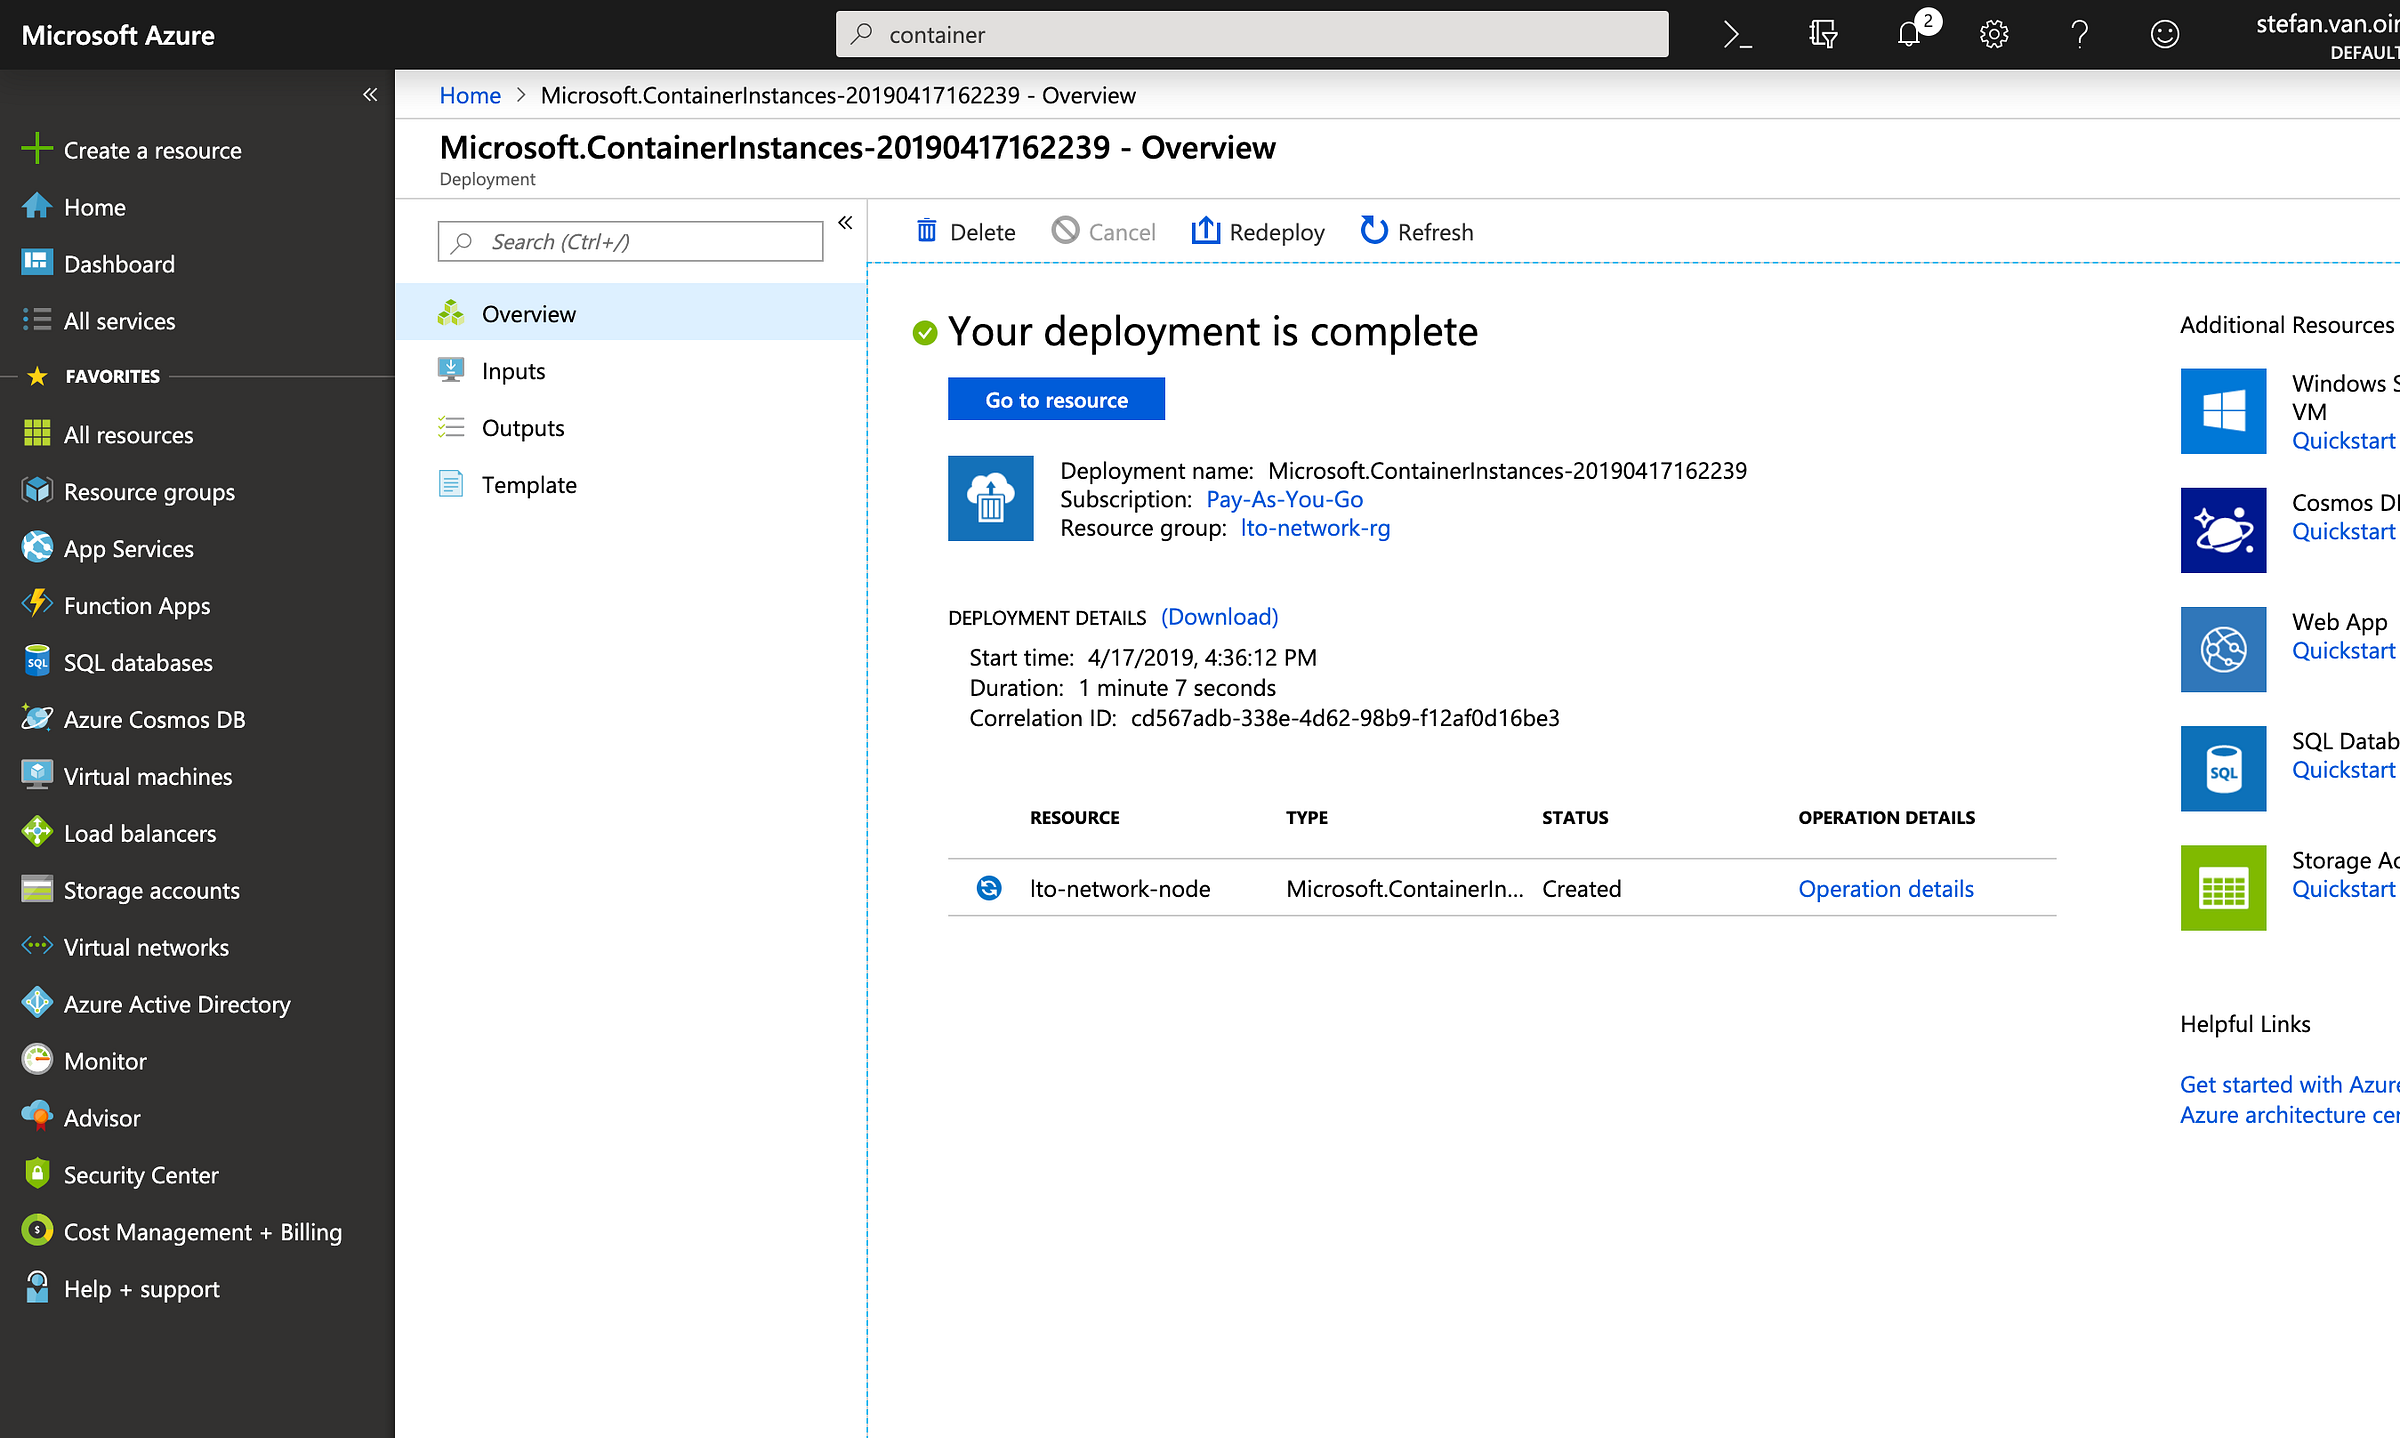This screenshot has height=1438, width=2400.
Task: Open the Operation details link
Action: pos(1885,889)
